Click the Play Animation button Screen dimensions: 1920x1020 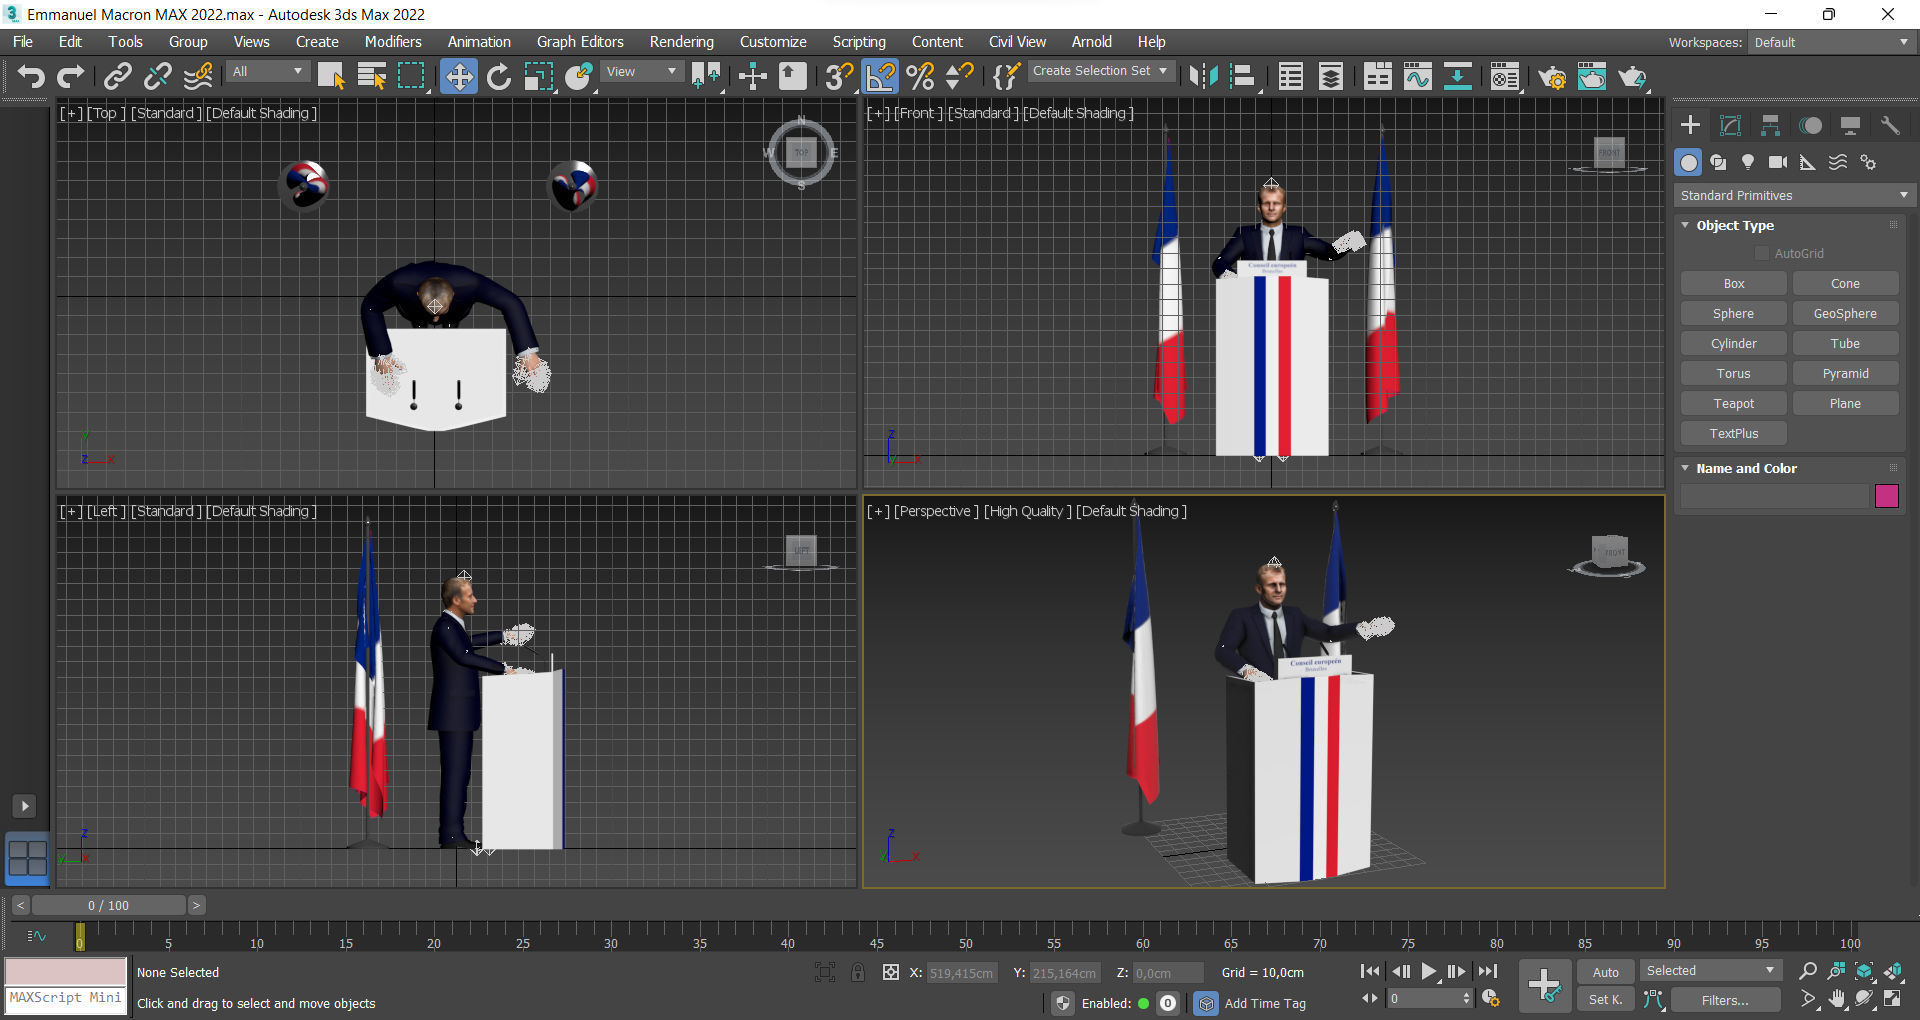pos(1429,971)
